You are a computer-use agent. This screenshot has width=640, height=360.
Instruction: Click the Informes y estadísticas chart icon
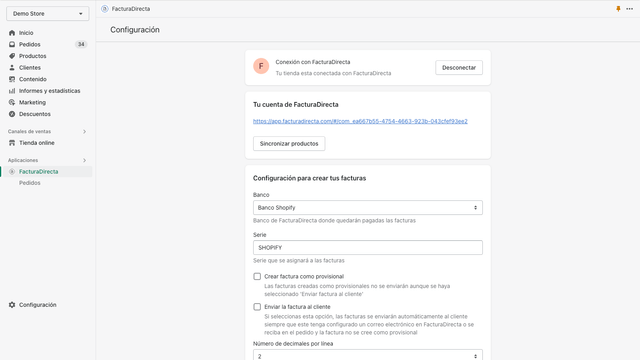(x=12, y=91)
